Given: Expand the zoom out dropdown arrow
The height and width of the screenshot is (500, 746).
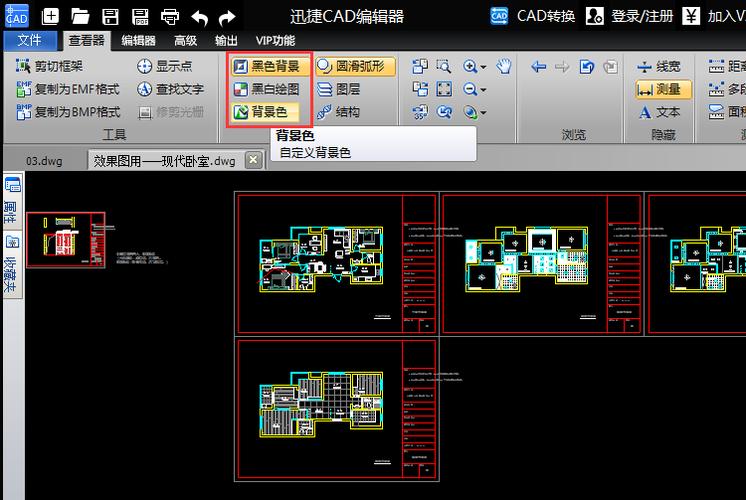Looking at the screenshot, I should click(483, 90).
